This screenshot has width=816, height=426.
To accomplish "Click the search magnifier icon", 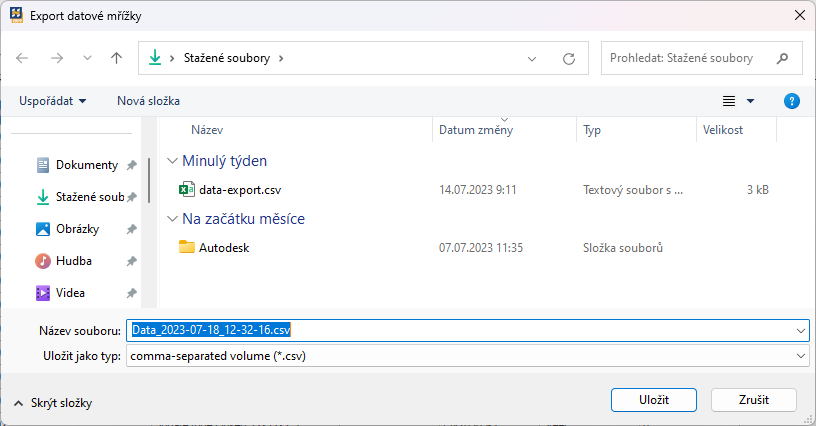I will 783,58.
